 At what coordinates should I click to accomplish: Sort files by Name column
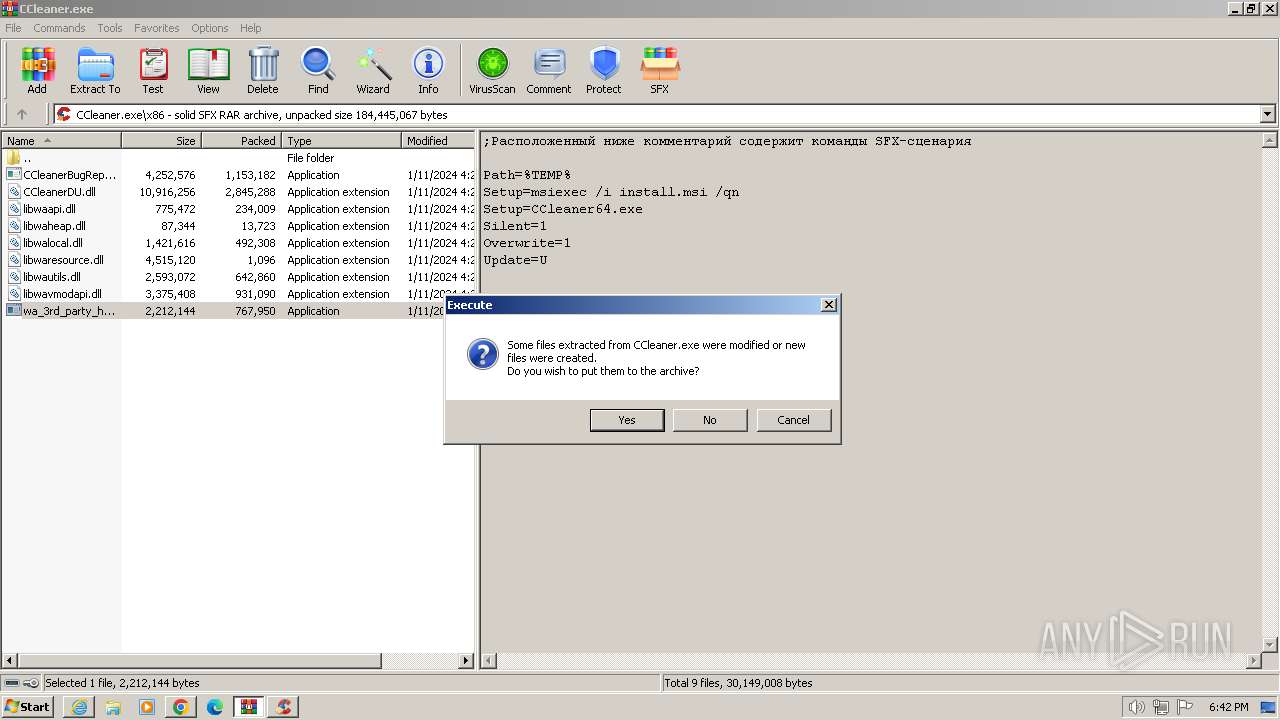pos(61,141)
